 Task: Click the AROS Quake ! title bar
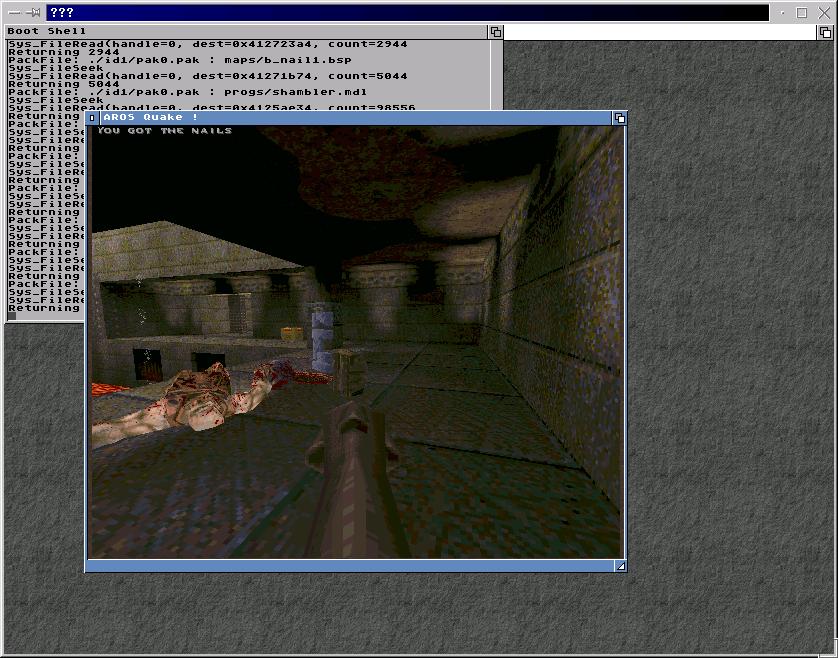350,118
